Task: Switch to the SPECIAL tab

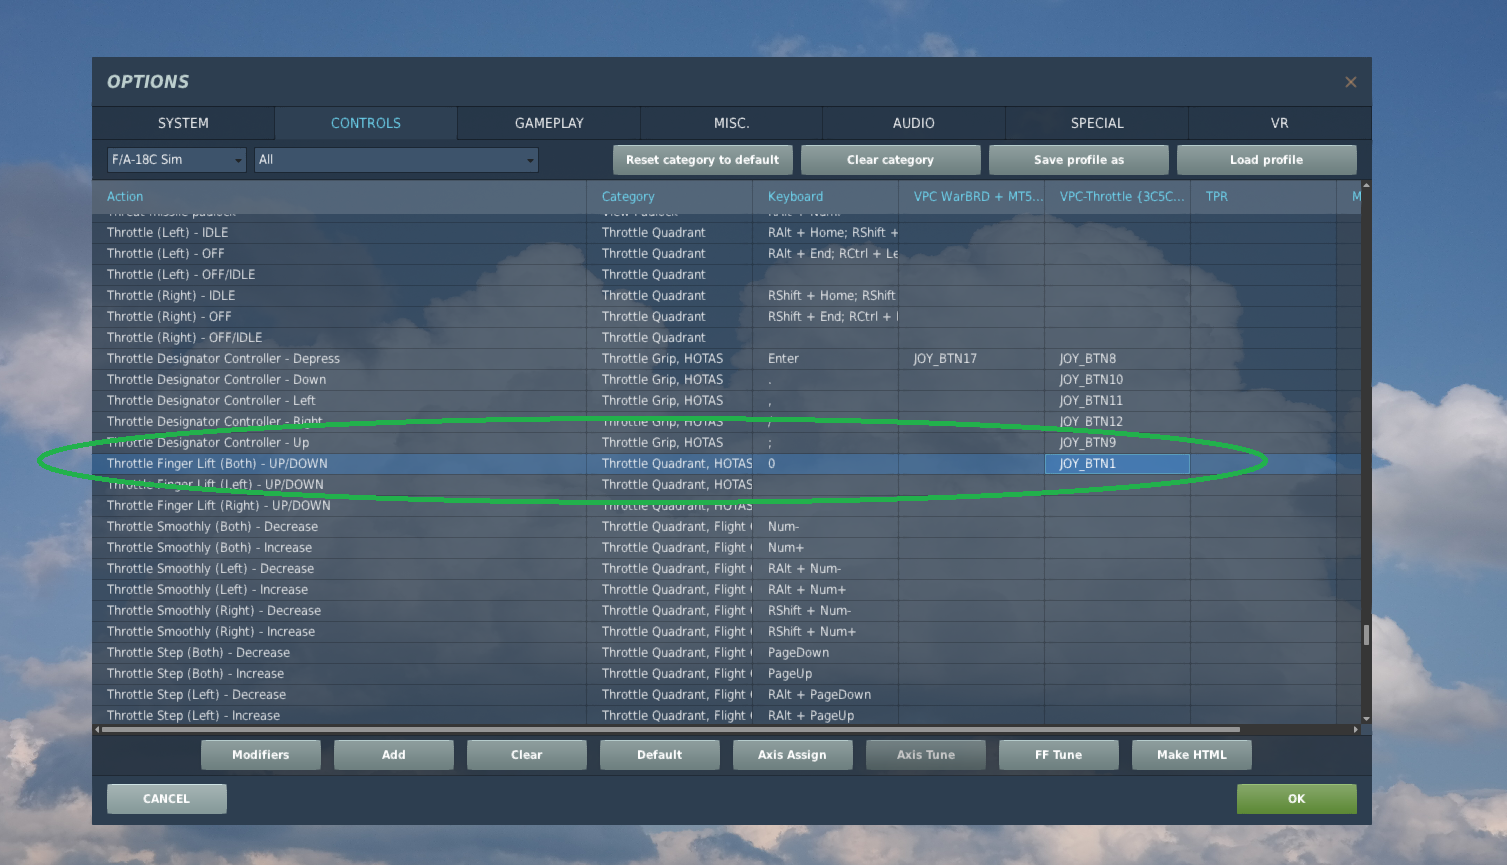Action: pyautogui.click(x=1097, y=123)
